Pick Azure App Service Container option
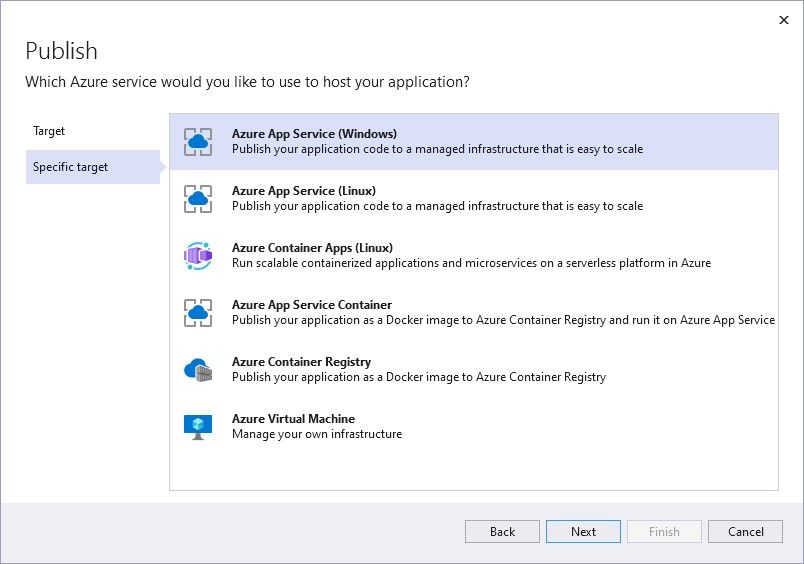Viewport: 804px width, 564px height. point(312,305)
